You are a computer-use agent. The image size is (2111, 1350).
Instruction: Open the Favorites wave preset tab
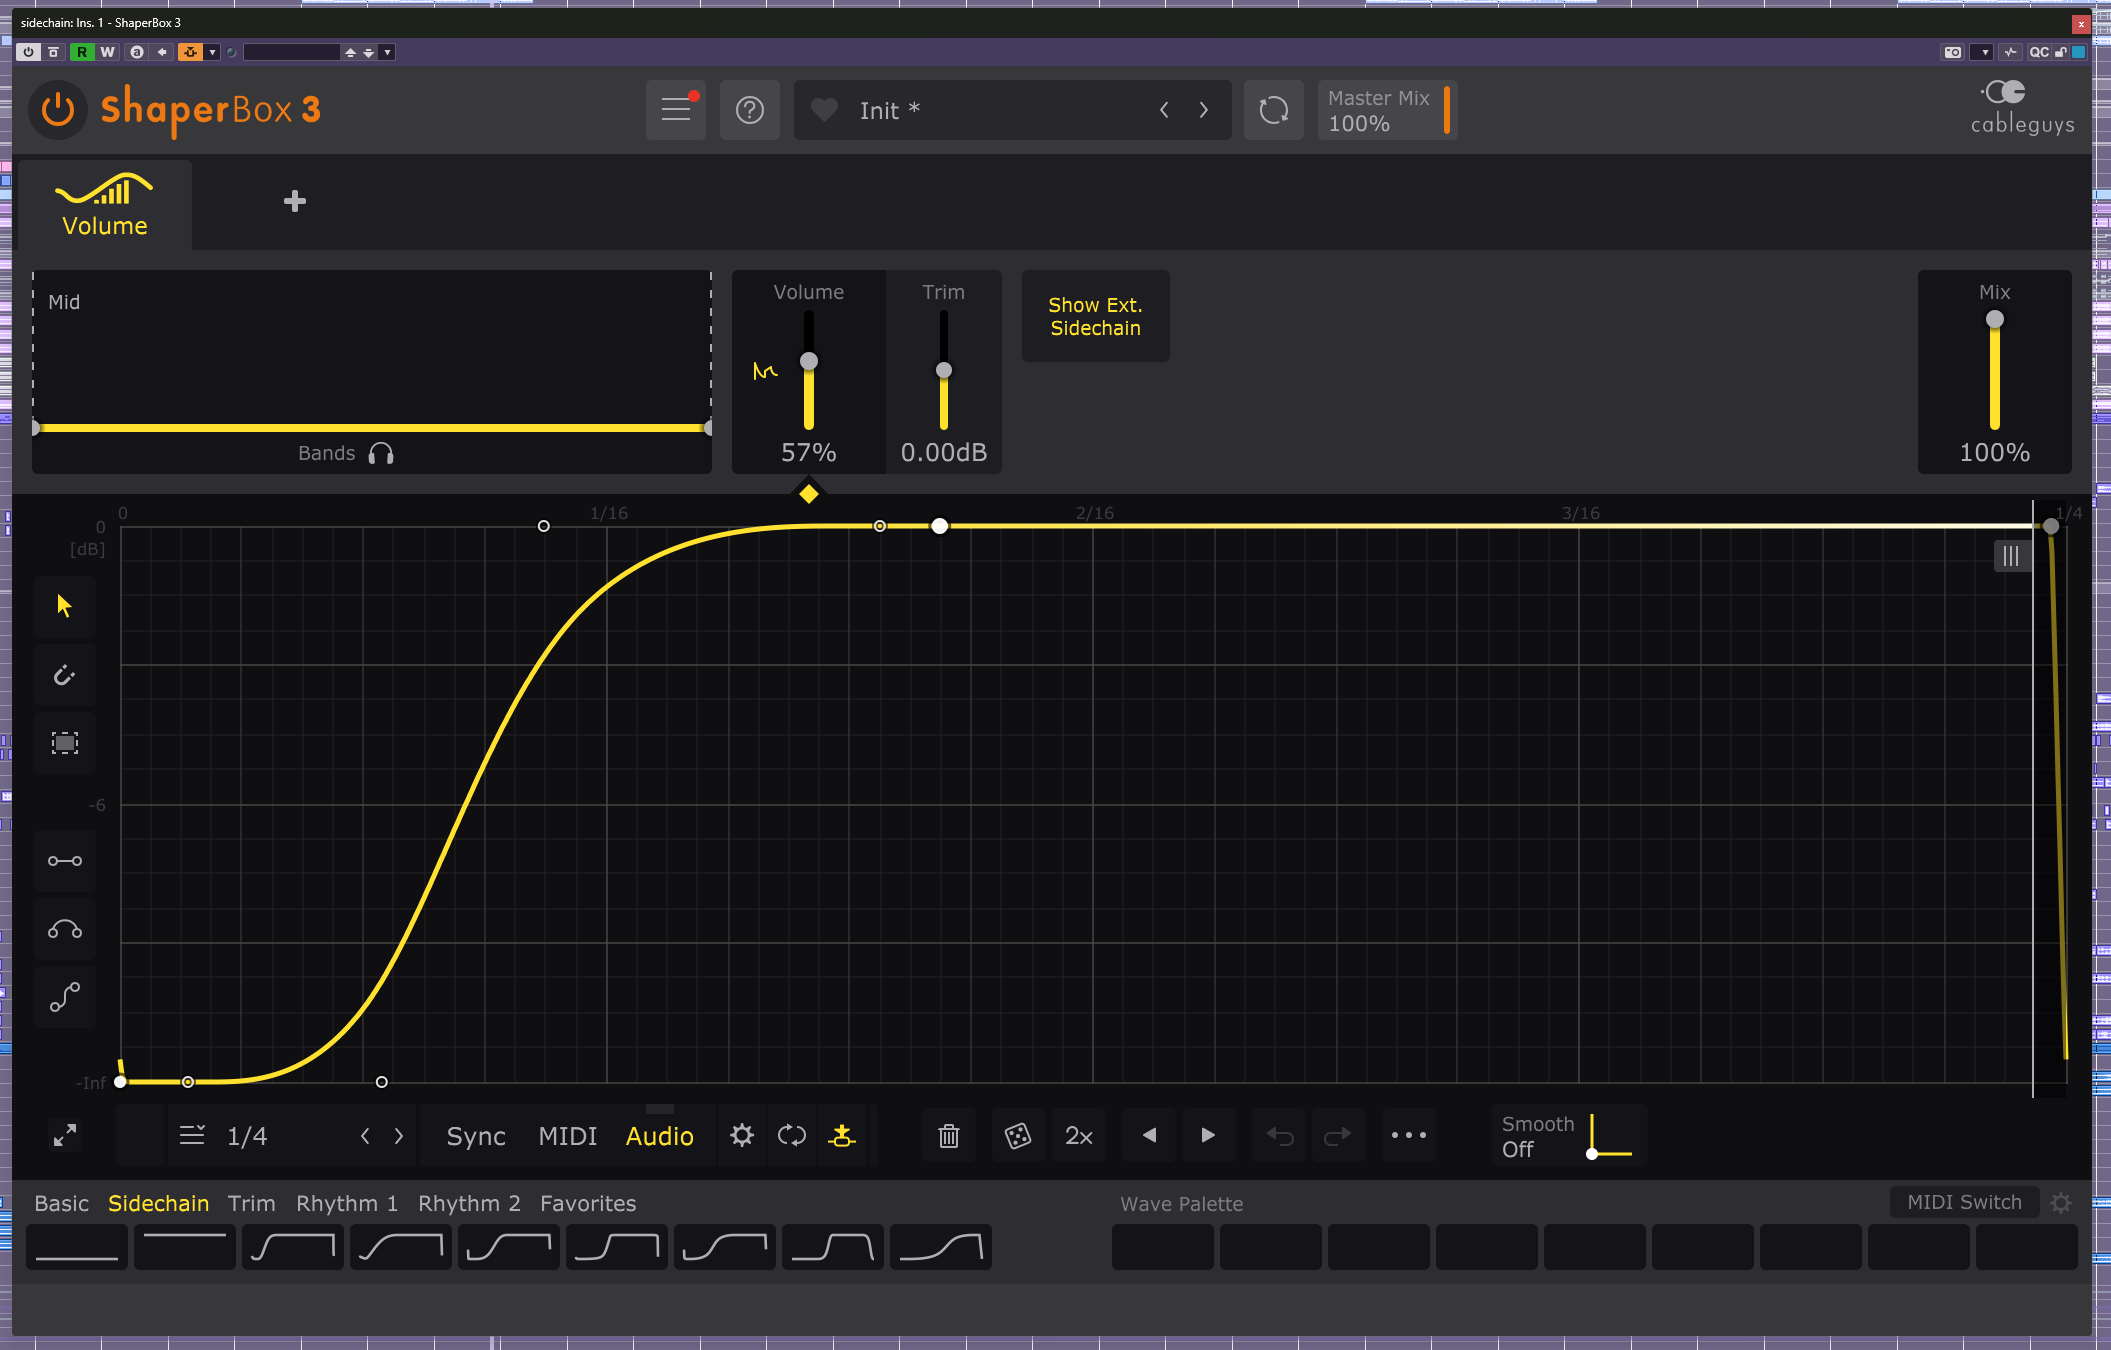pyautogui.click(x=588, y=1203)
